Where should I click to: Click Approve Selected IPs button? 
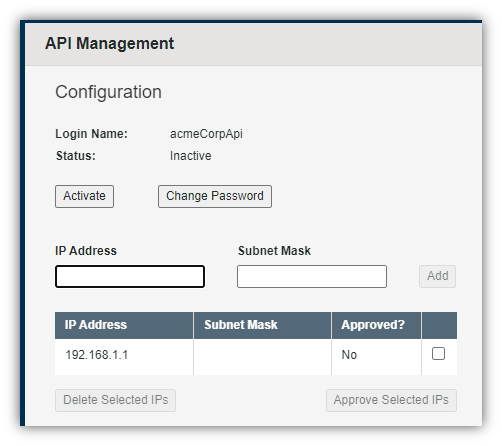pos(391,400)
